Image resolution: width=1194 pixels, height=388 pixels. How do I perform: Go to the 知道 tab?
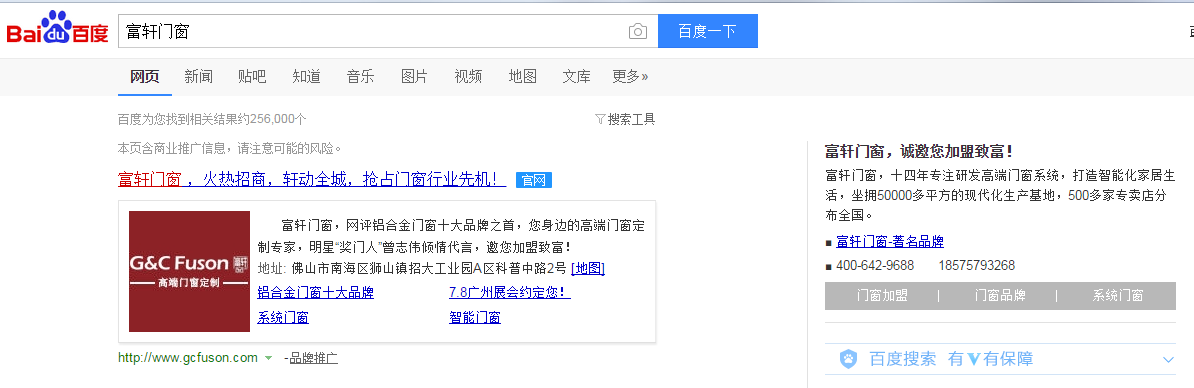point(306,76)
